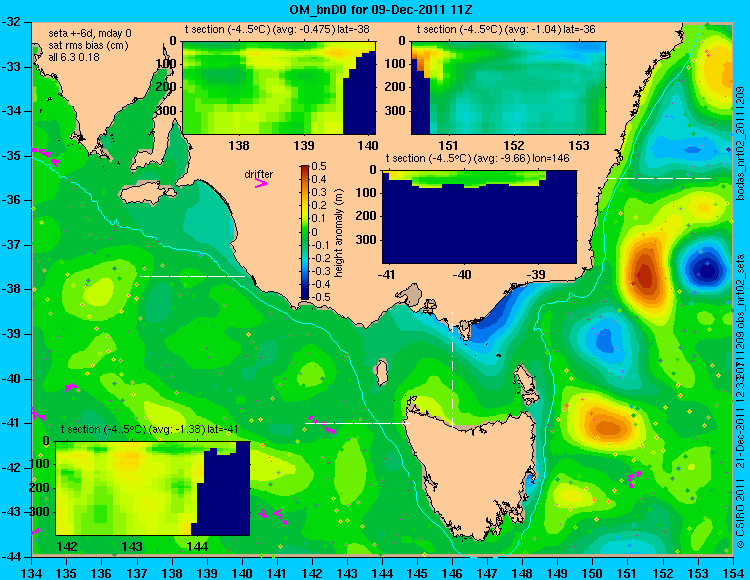Click the dark blue cold eddy core

(x=706, y=271)
